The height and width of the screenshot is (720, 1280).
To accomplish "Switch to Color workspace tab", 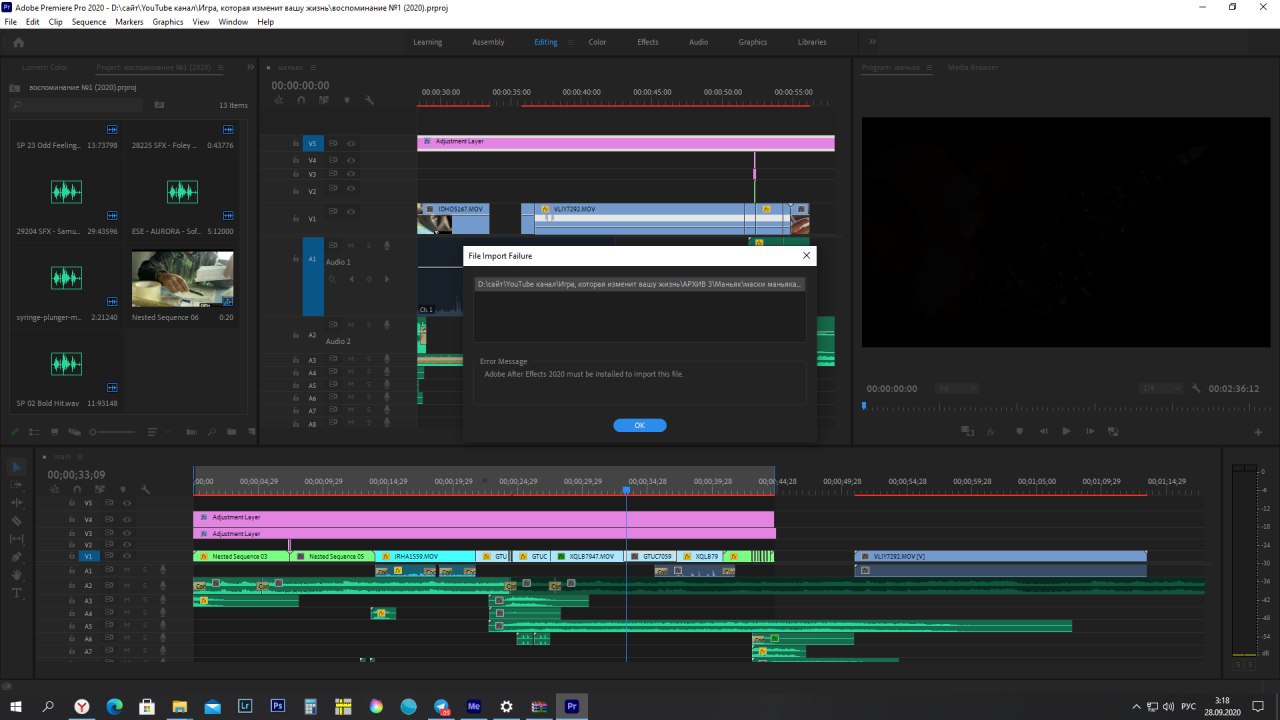I will tap(597, 42).
